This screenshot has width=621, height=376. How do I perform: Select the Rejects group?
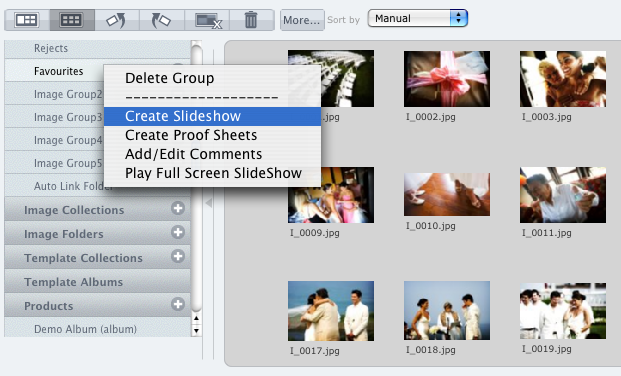97,48
